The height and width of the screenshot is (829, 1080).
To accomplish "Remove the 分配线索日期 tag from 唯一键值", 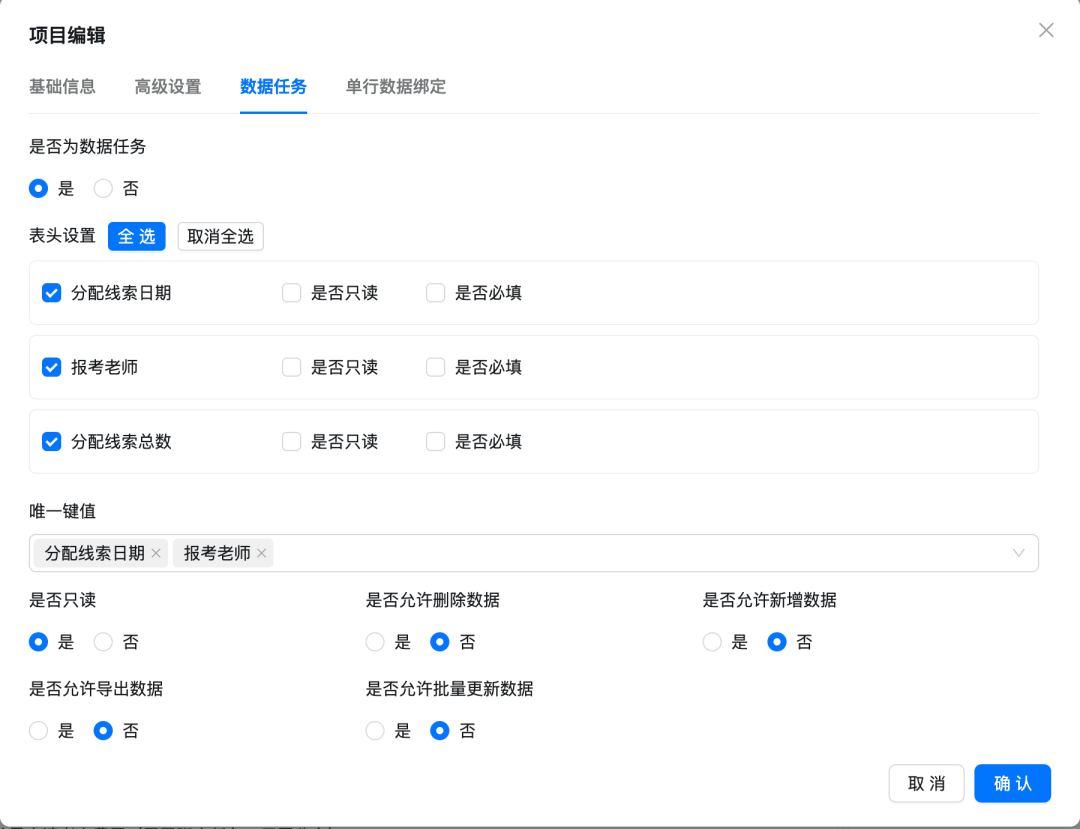I will point(156,553).
